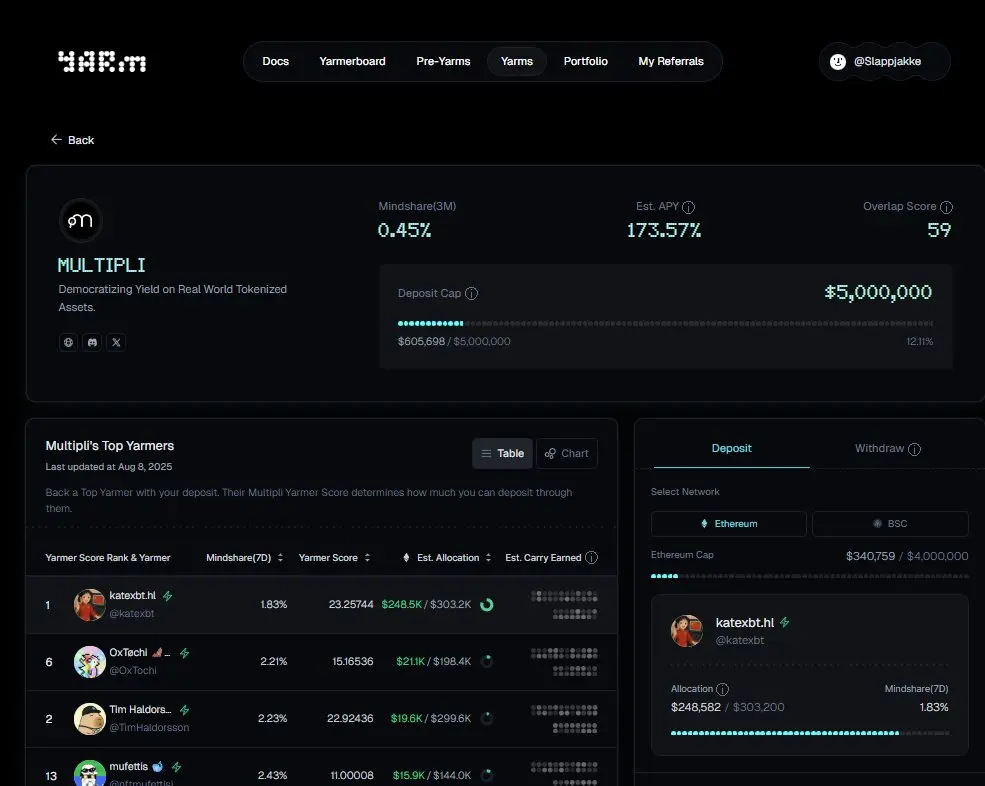Select katexbt.hl avatar in table

click(x=90, y=604)
